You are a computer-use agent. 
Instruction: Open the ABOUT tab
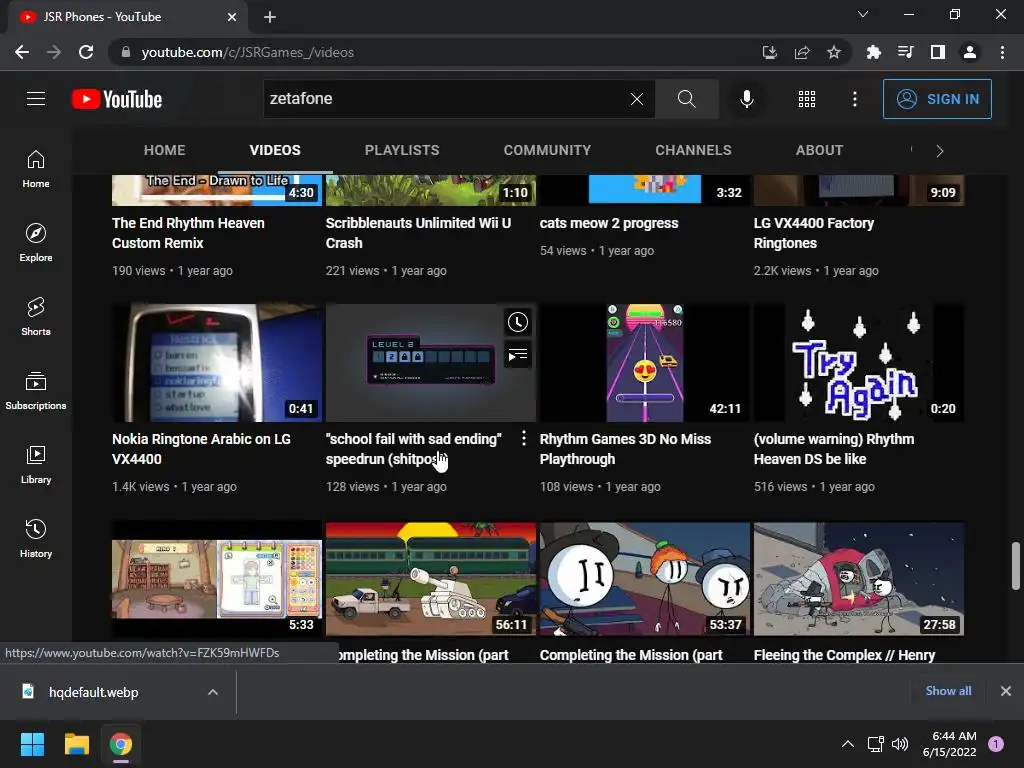(819, 150)
